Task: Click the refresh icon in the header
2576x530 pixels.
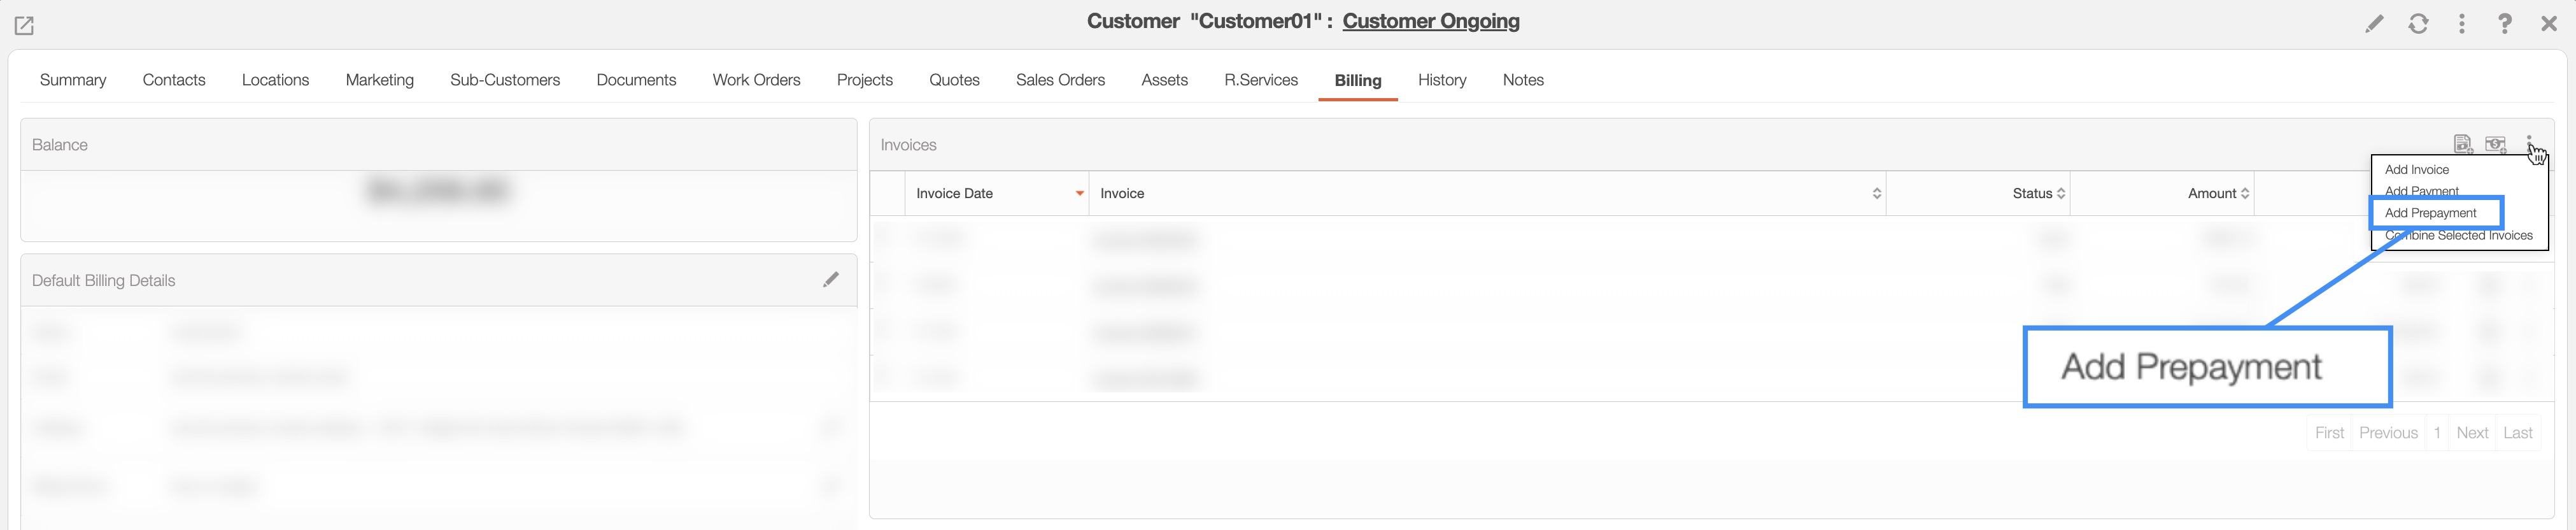Action: tap(2418, 24)
